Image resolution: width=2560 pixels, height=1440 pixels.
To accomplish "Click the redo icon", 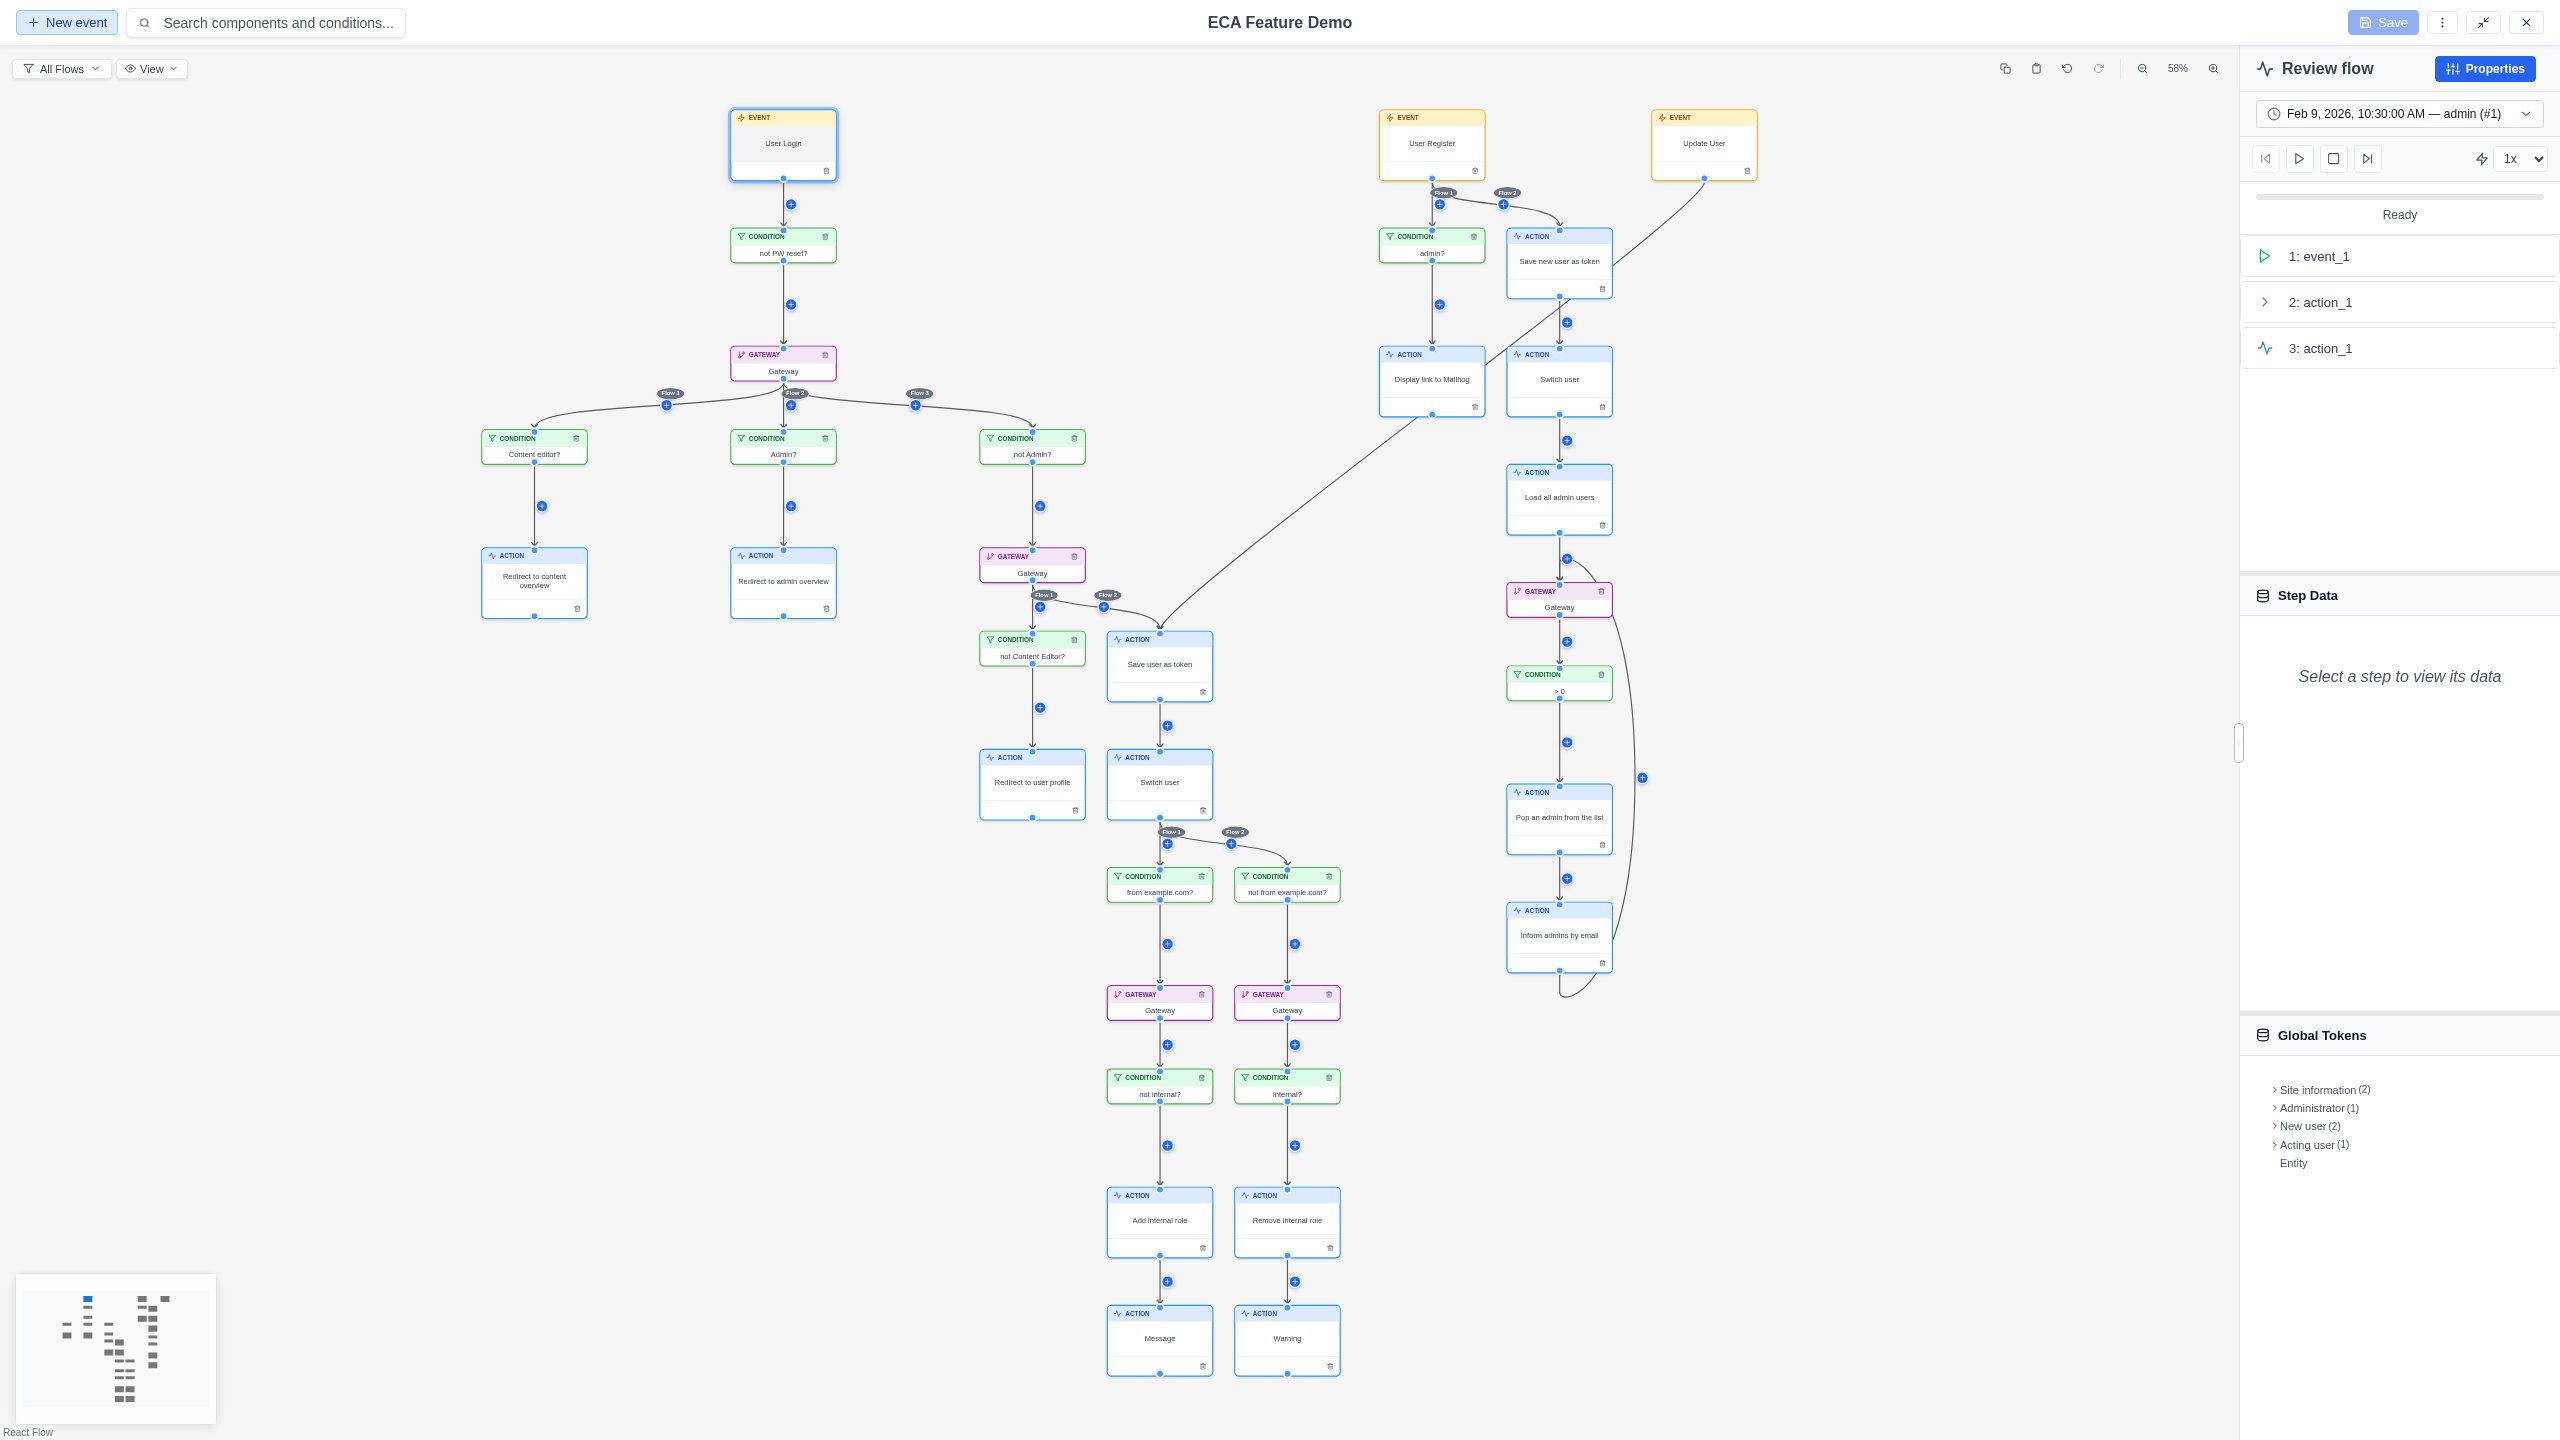I will [2099, 69].
